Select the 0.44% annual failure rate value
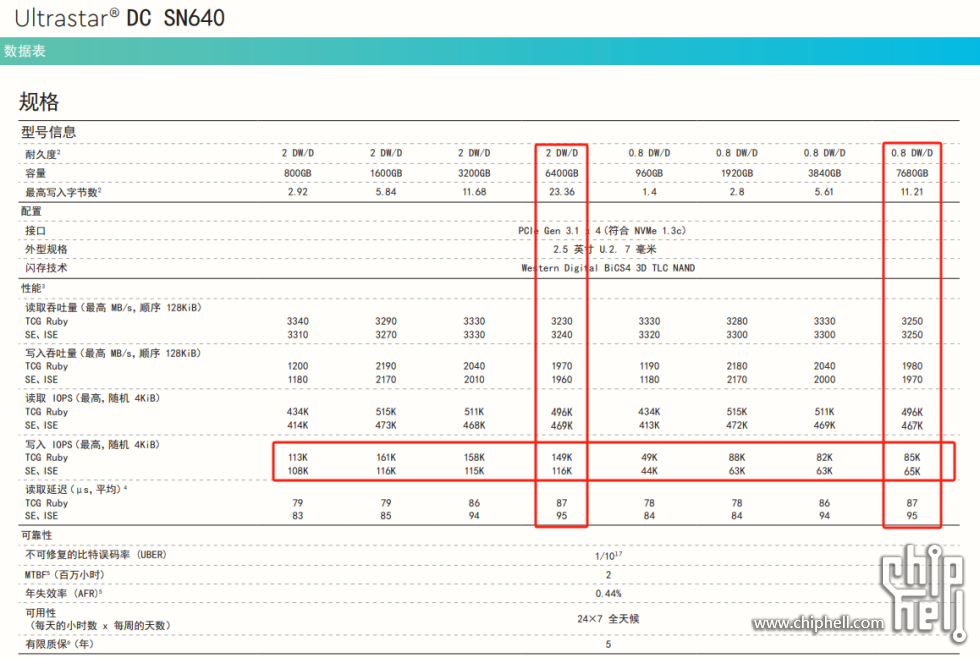Viewport: 980px width, 658px height. click(608, 594)
